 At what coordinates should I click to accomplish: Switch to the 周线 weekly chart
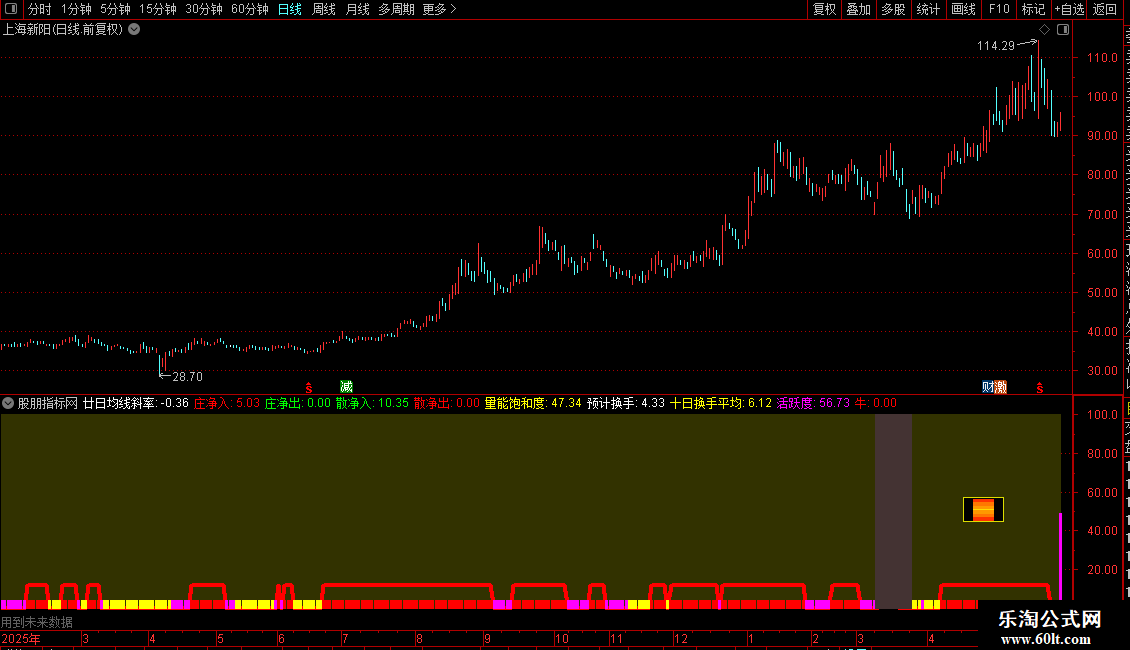[324, 9]
